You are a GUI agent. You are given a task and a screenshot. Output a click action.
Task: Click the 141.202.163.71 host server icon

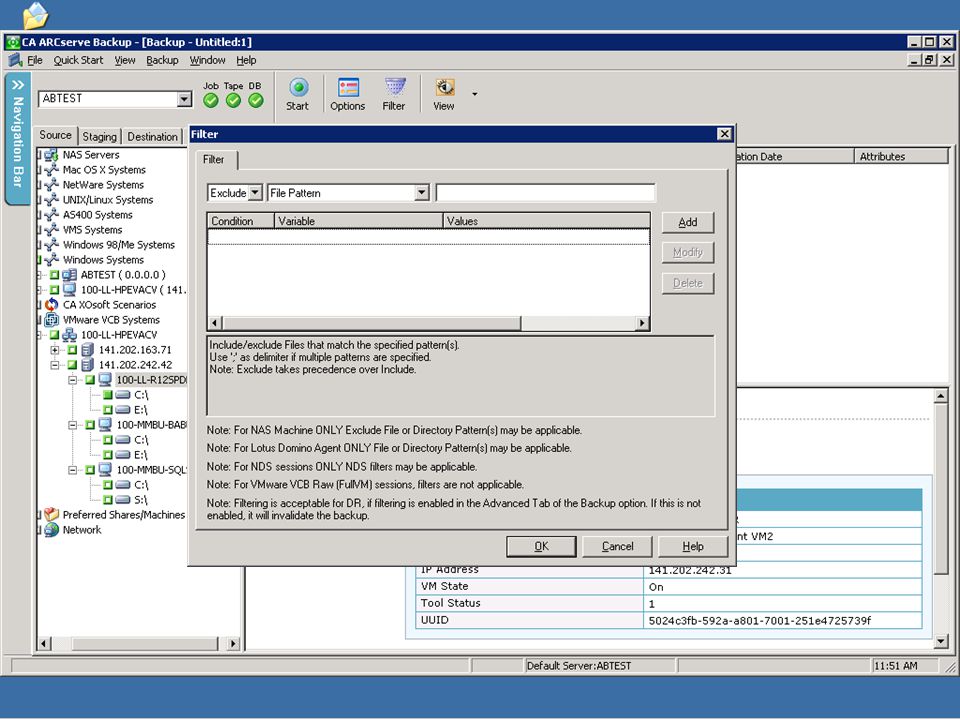(88, 350)
